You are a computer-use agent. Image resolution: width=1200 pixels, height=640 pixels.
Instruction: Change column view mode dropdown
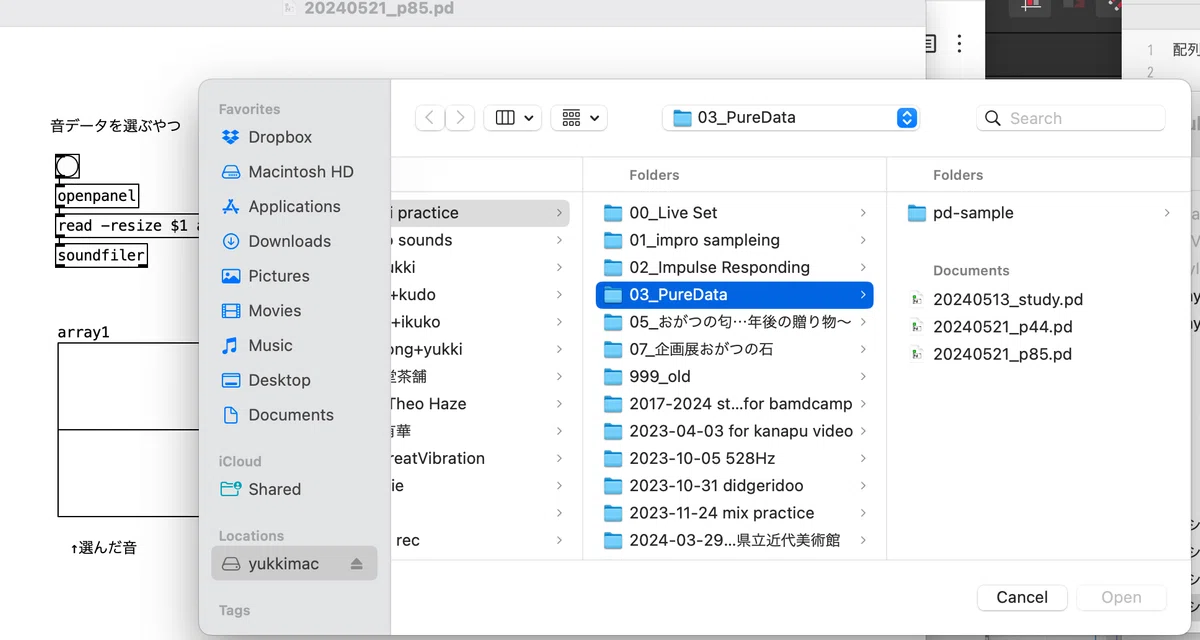513,118
